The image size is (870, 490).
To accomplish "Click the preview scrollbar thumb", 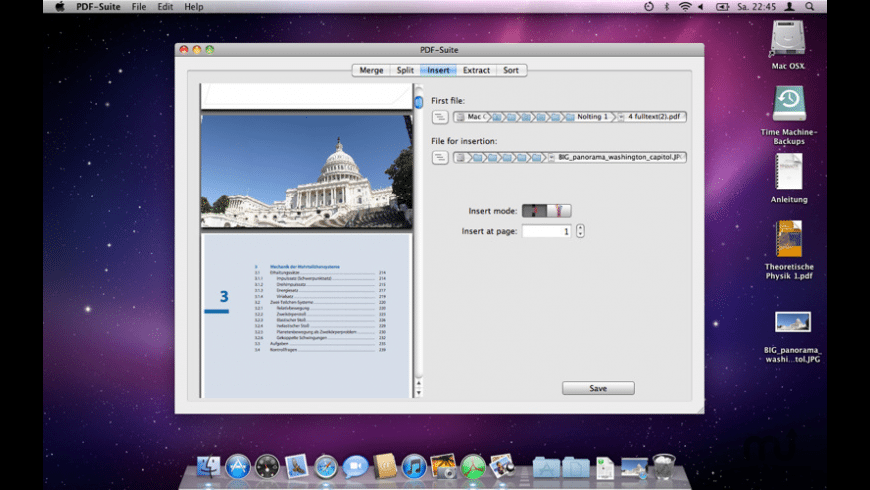I will (419, 102).
